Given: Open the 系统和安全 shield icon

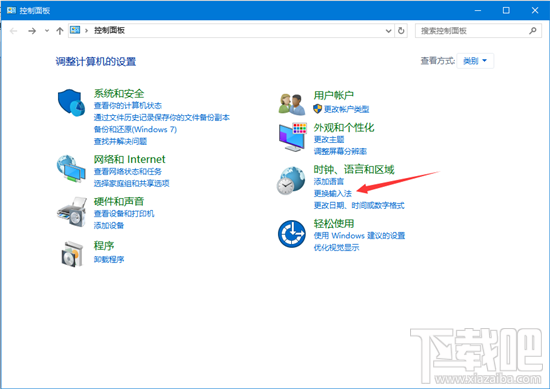Looking at the screenshot, I should tap(71, 102).
